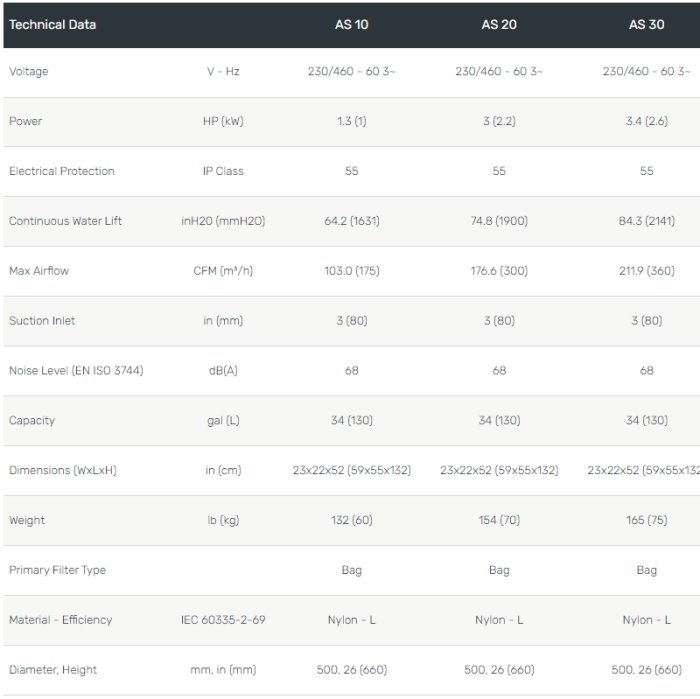
Task: Select the AS 10 column header
Action: coord(351,24)
